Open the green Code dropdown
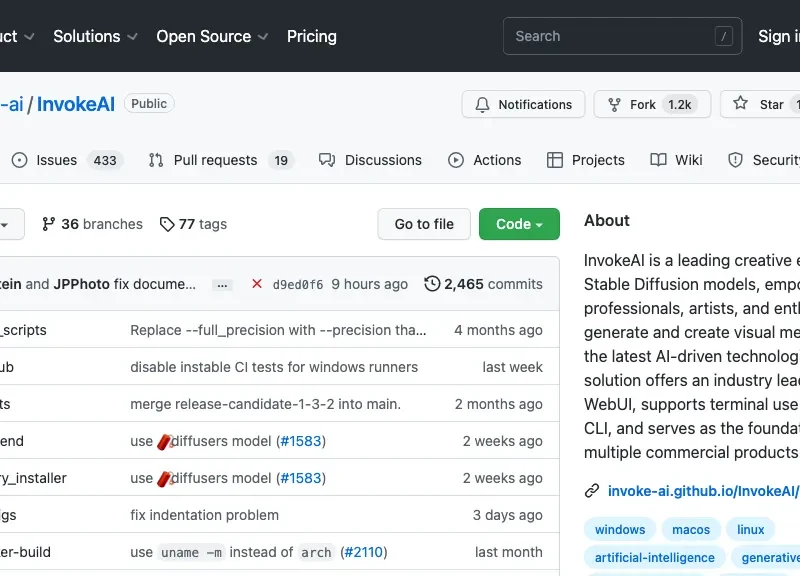 click(x=519, y=224)
